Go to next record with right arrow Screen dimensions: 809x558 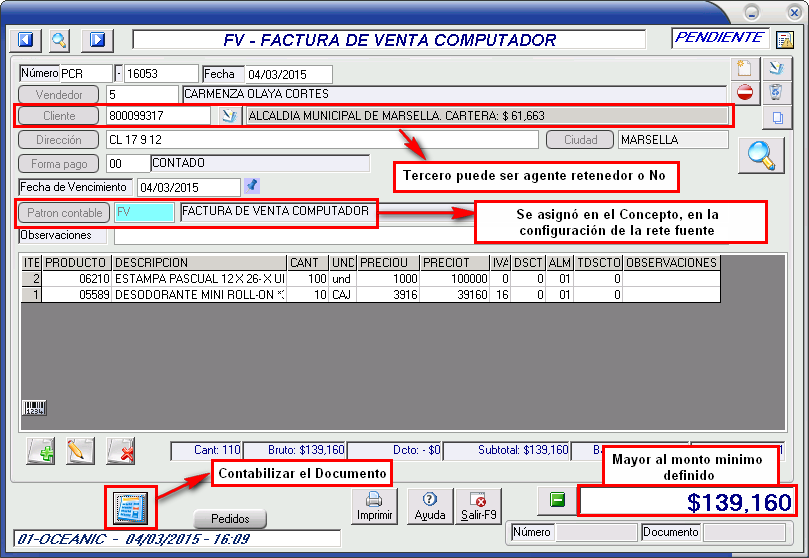tap(97, 40)
